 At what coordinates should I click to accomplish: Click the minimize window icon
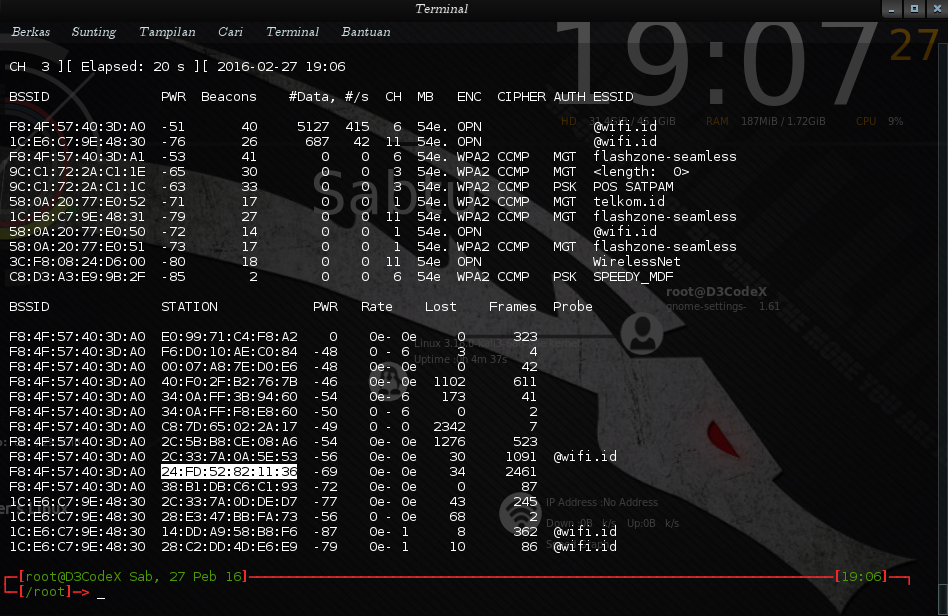click(x=890, y=9)
